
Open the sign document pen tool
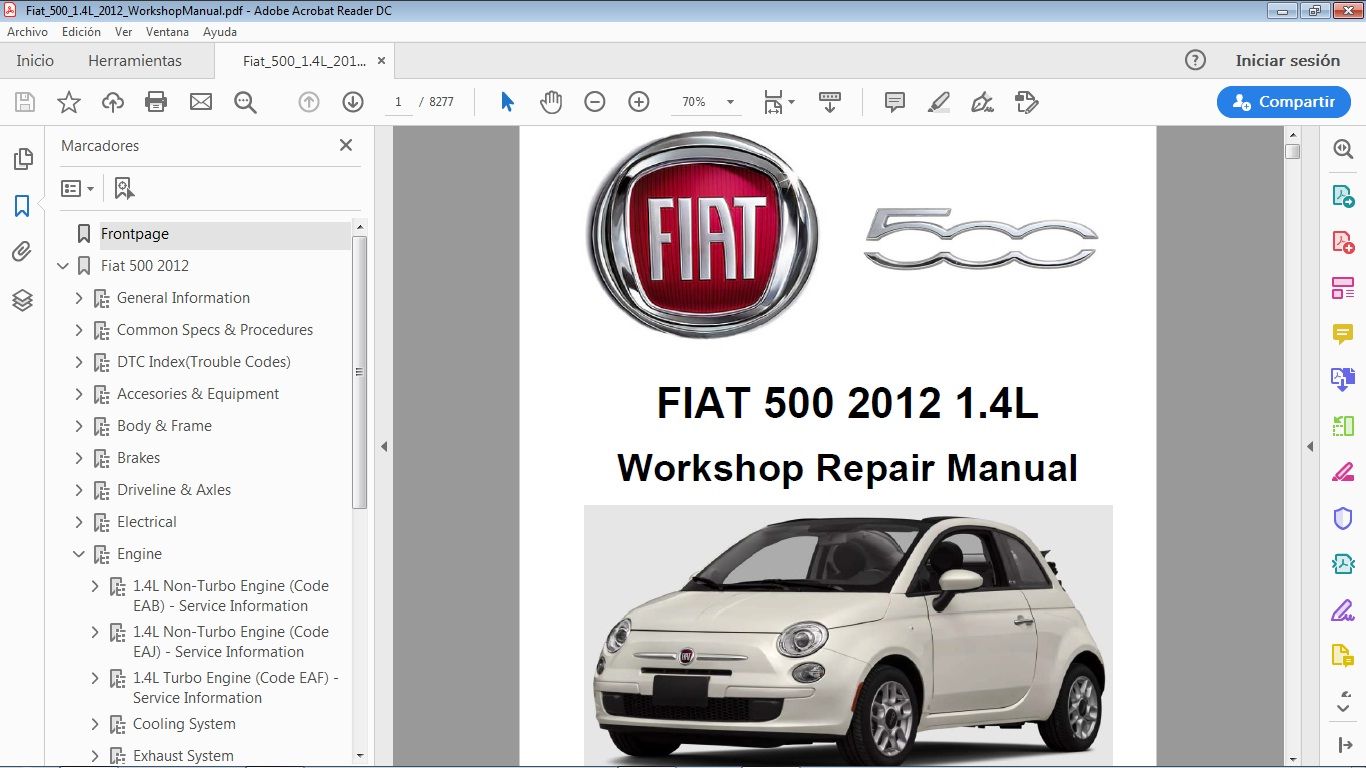point(983,102)
